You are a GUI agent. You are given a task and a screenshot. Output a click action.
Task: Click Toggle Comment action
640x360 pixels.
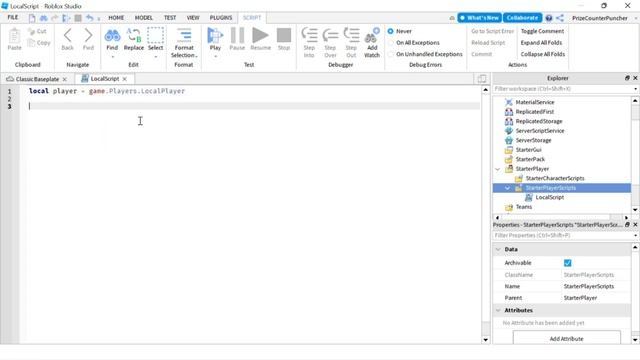(x=542, y=31)
